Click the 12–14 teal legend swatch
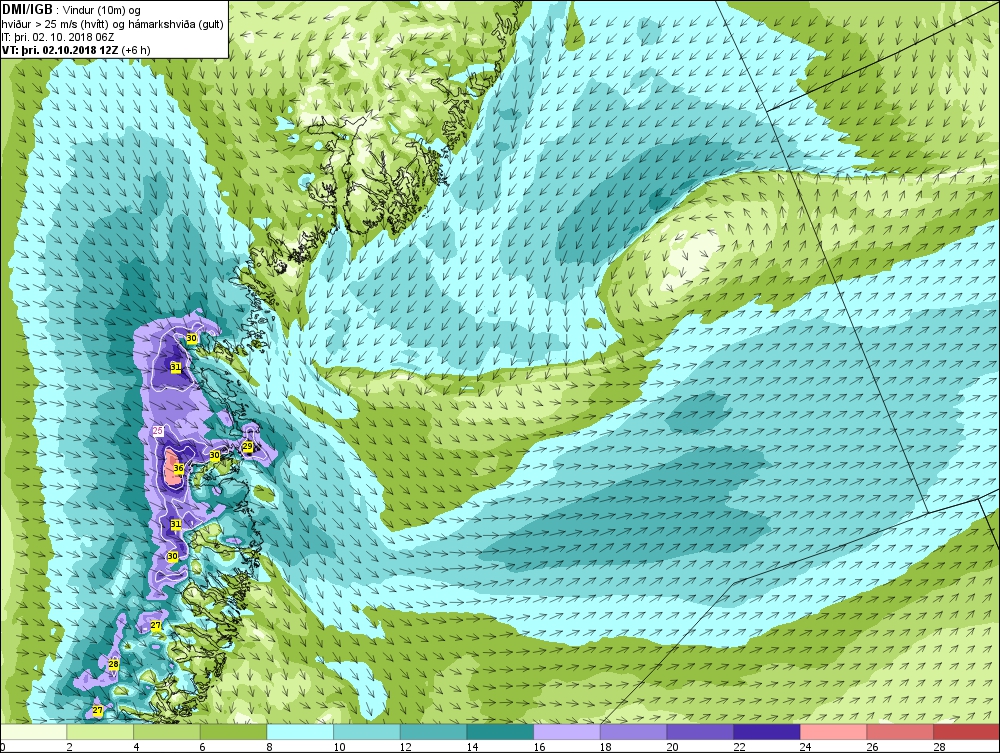This screenshot has height=753, width=1000. [x=433, y=732]
